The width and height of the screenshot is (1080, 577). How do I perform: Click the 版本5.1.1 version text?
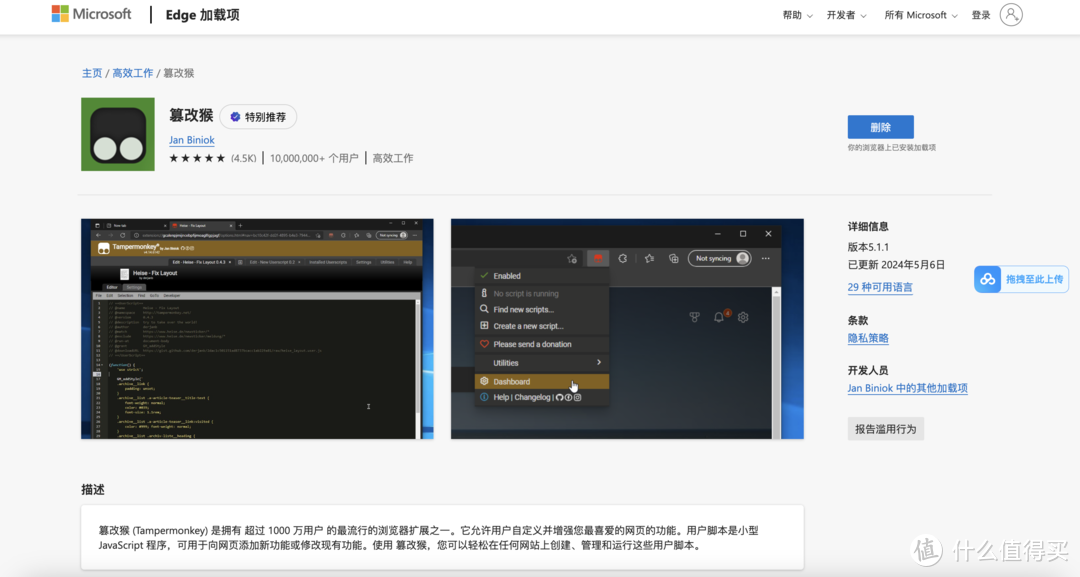tap(868, 247)
